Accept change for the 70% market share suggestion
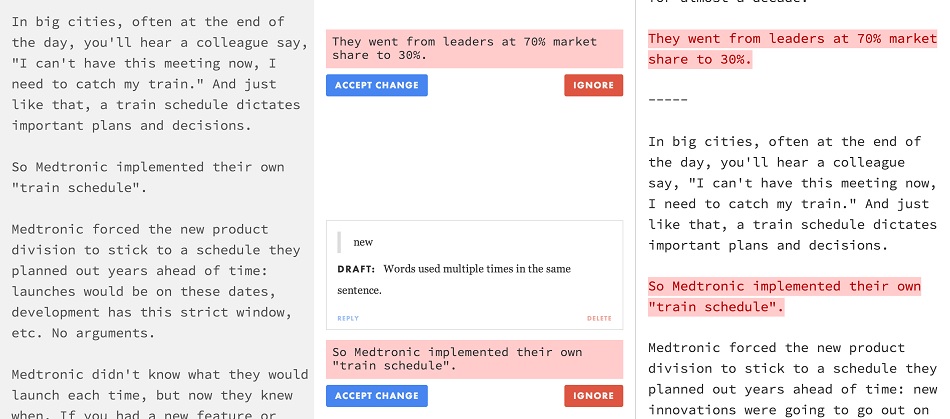The height and width of the screenshot is (419, 950). tap(376, 86)
